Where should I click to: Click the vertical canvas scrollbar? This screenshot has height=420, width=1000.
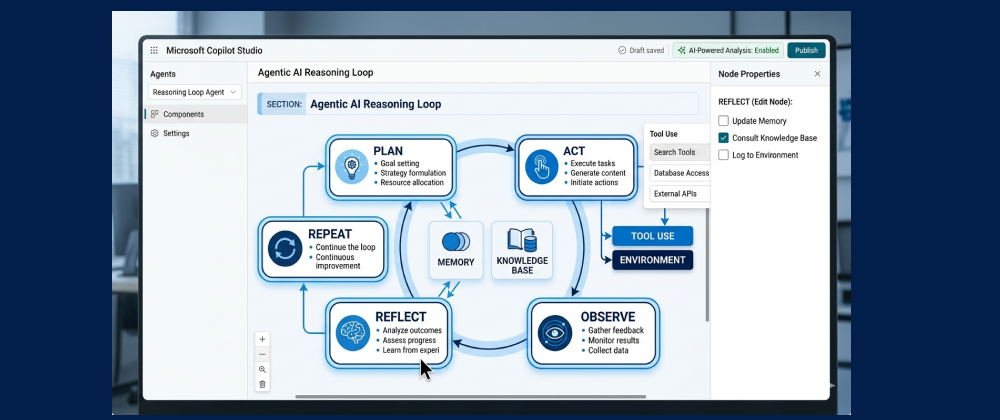click(707, 264)
